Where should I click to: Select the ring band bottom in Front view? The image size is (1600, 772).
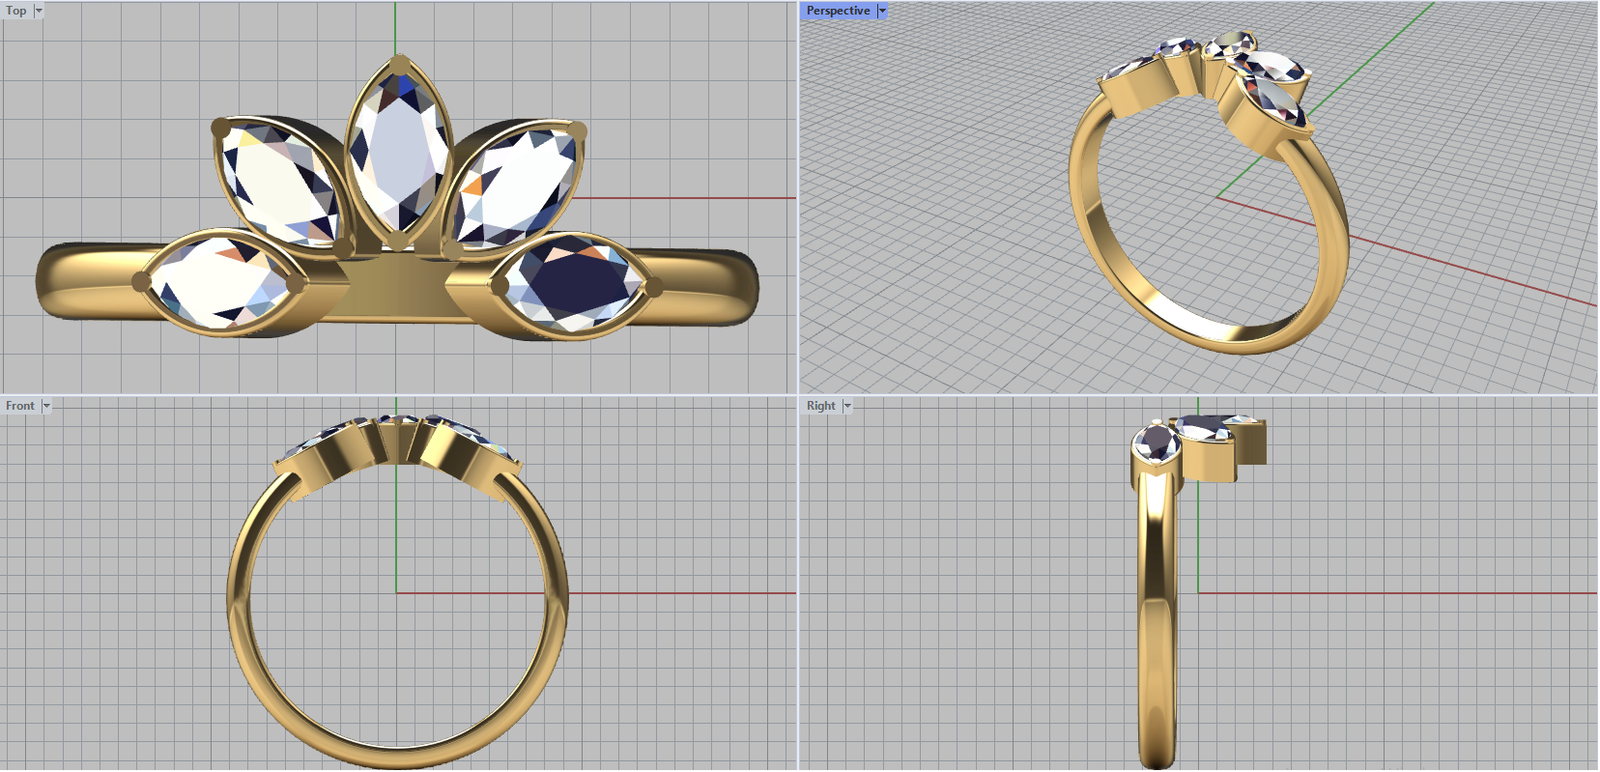398,757
